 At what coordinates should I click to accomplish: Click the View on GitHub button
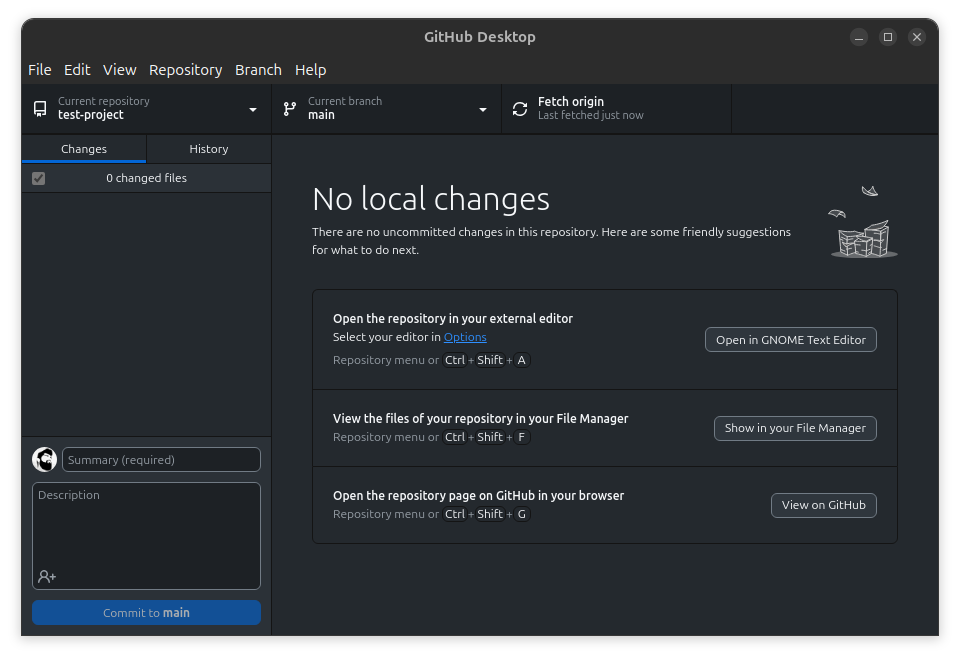pyautogui.click(x=823, y=505)
